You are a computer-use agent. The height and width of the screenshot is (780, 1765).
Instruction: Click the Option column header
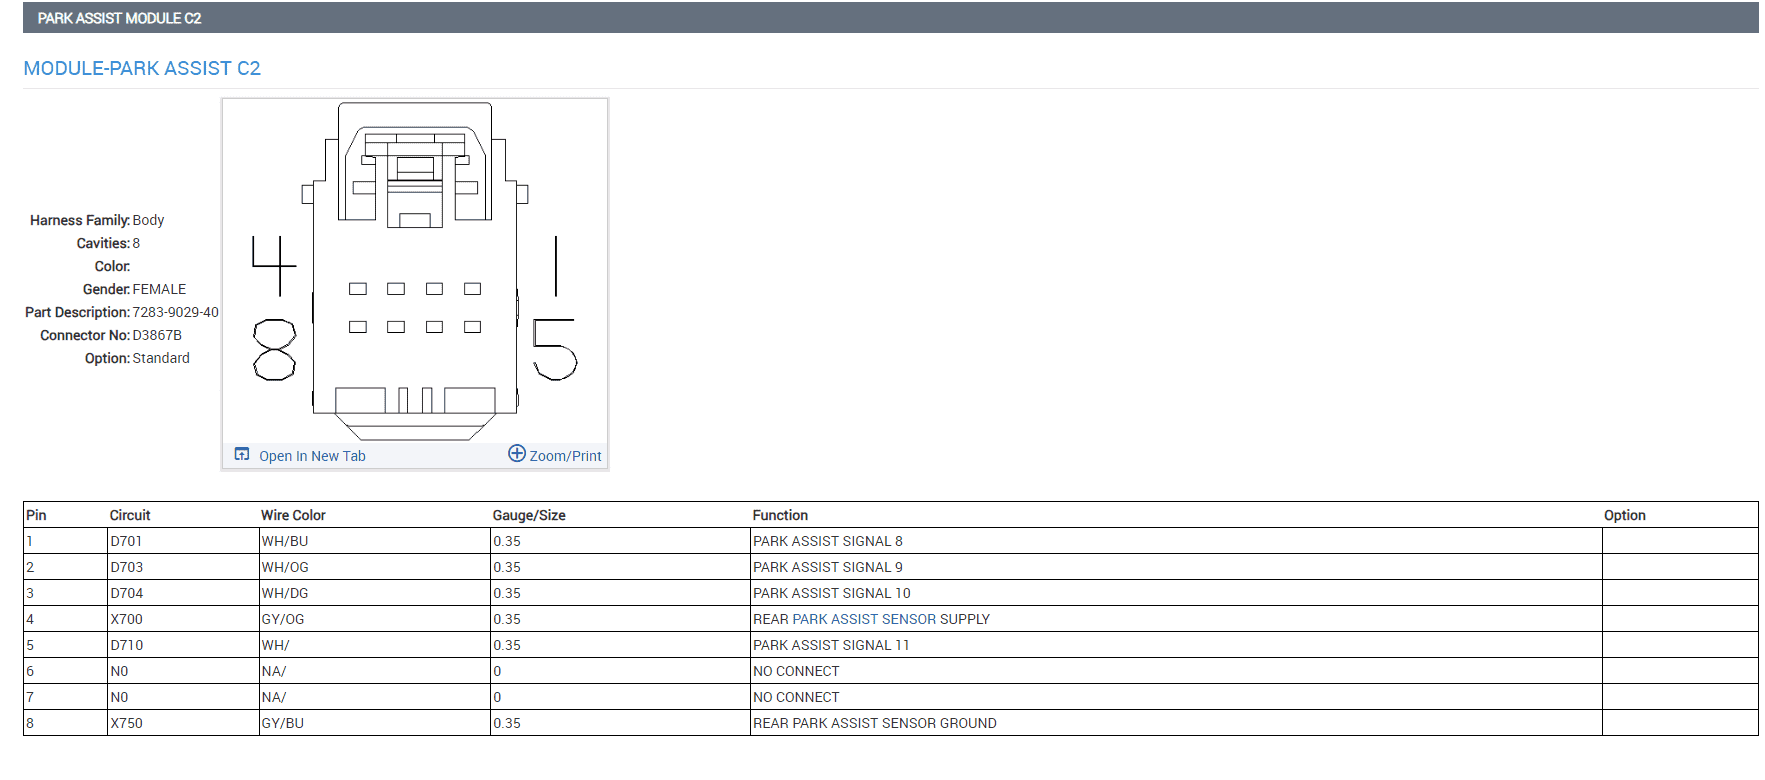(x=1625, y=515)
